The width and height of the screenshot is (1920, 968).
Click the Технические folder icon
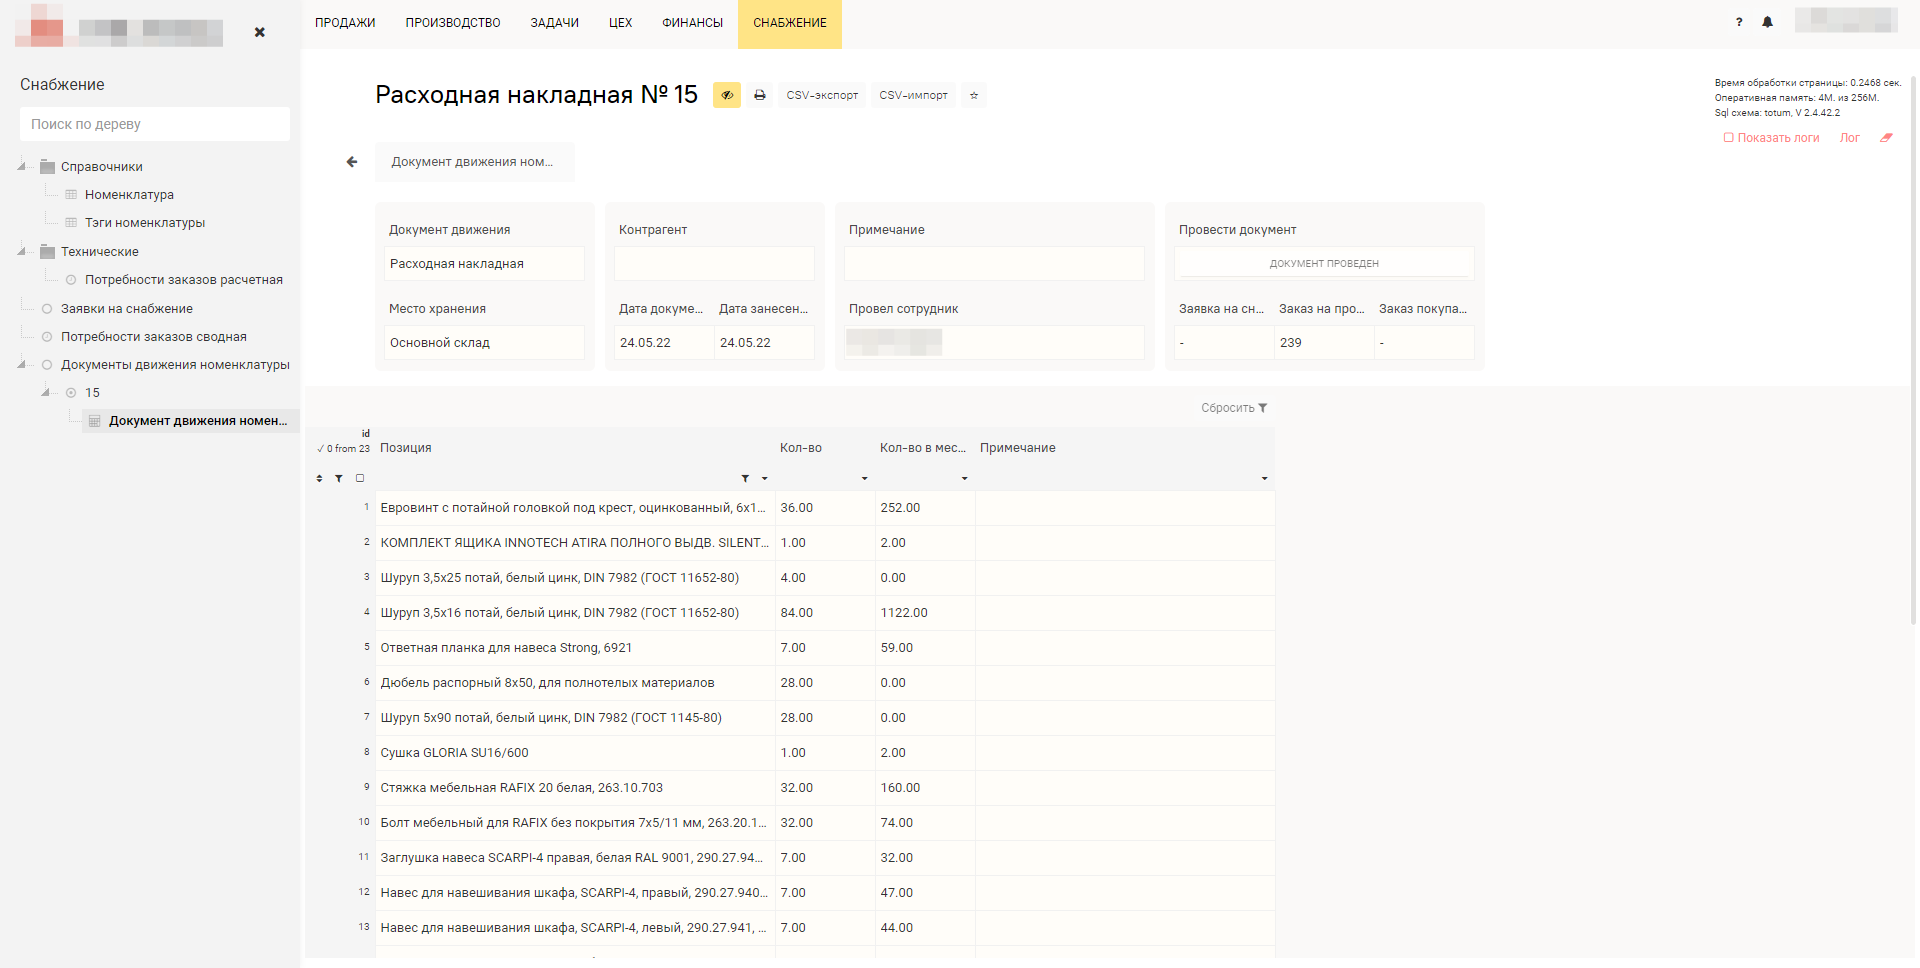pos(47,252)
